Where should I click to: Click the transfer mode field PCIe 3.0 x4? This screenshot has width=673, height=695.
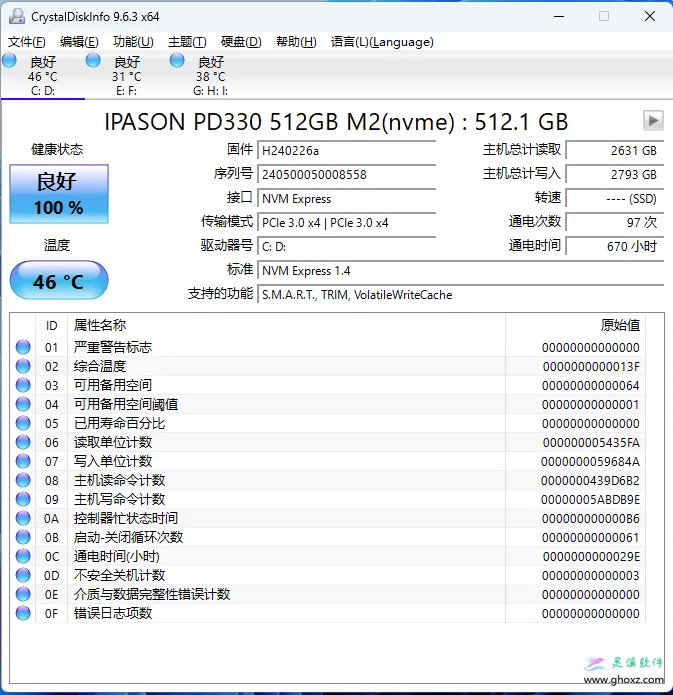pos(347,222)
